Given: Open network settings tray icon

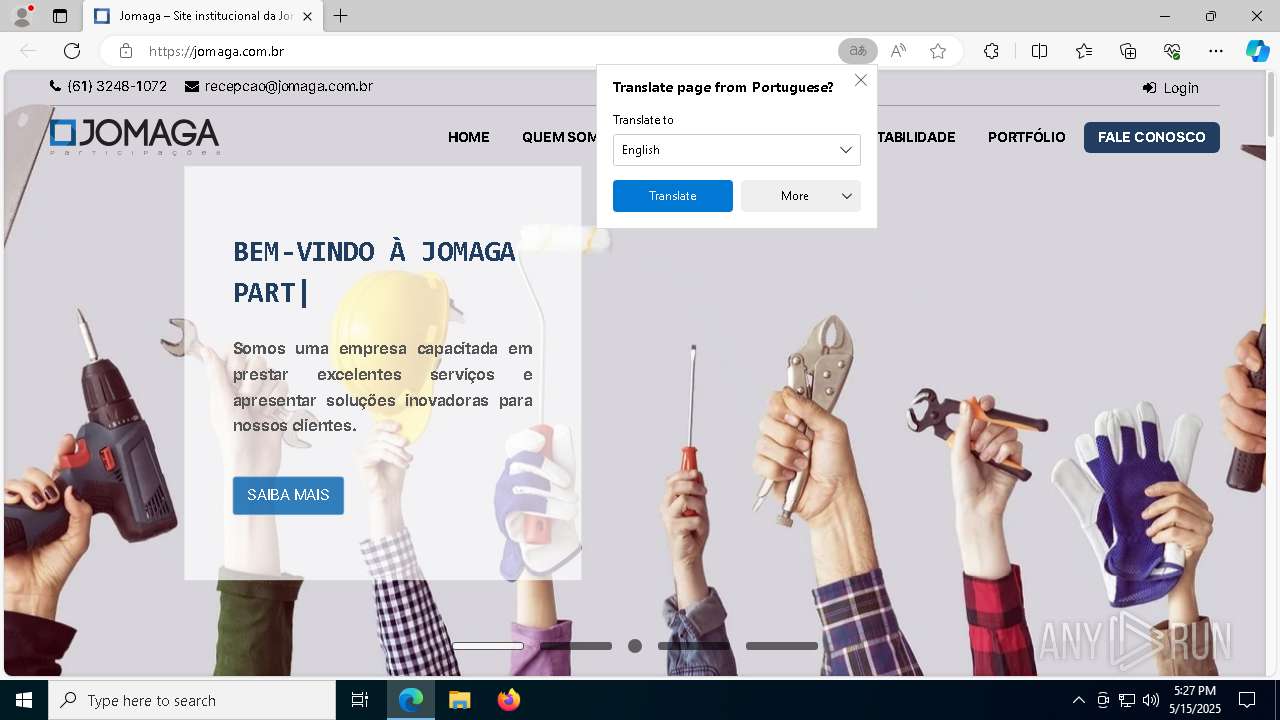Looking at the screenshot, I should click(1126, 700).
